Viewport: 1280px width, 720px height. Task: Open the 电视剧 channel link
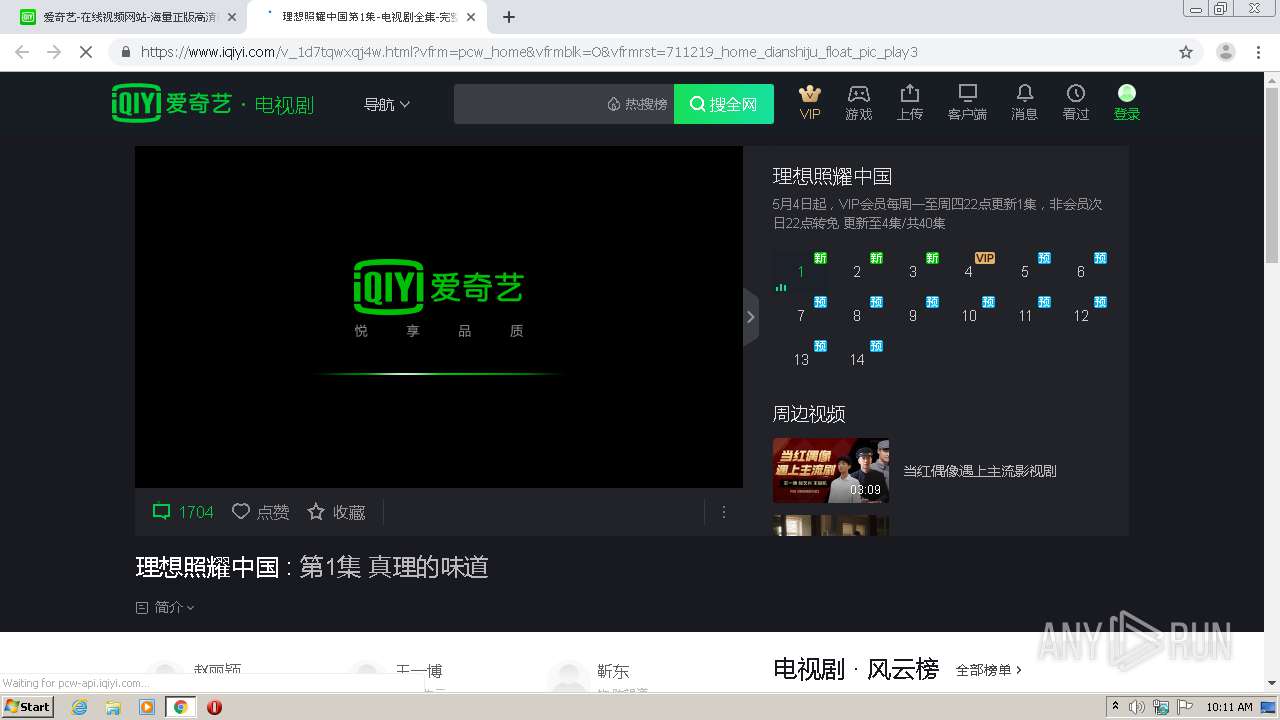(x=284, y=105)
